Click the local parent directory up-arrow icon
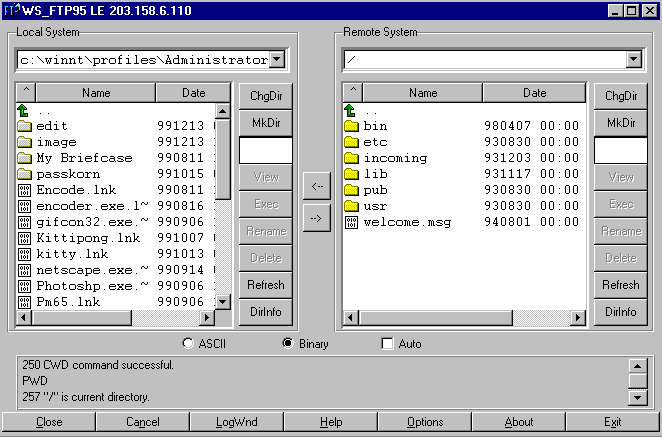Image resolution: width=662 pixels, height=437 pixels. pyautogui.click(x=23, y=111)
